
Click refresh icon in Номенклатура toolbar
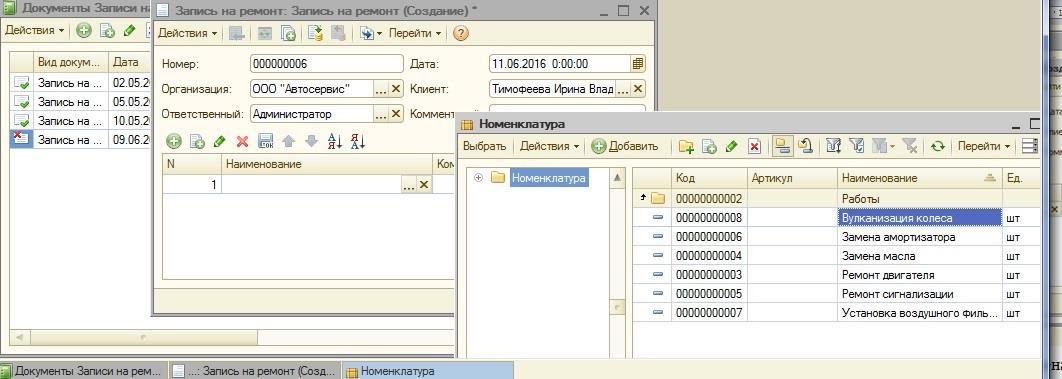click(937, 146)
